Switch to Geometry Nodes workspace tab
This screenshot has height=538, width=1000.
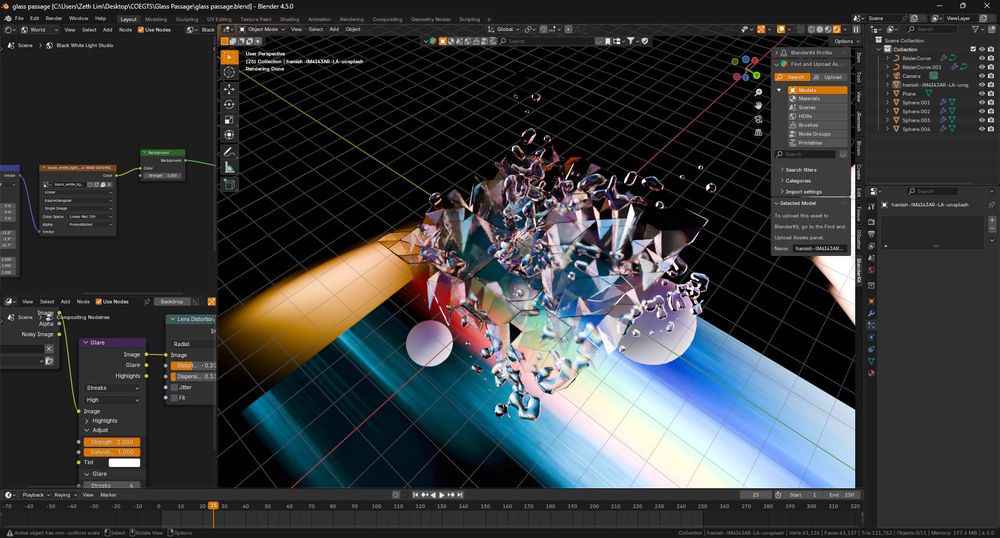pos(430,19)
